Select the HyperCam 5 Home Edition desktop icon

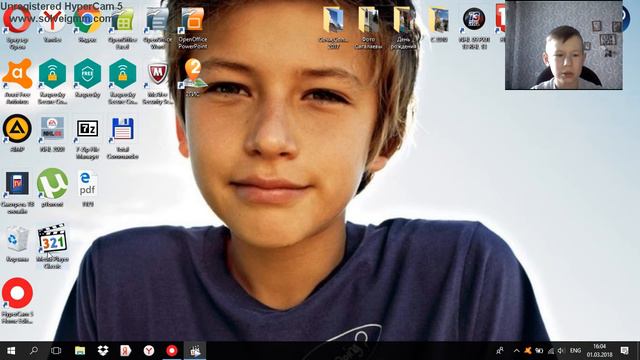[x=17, y=294]
